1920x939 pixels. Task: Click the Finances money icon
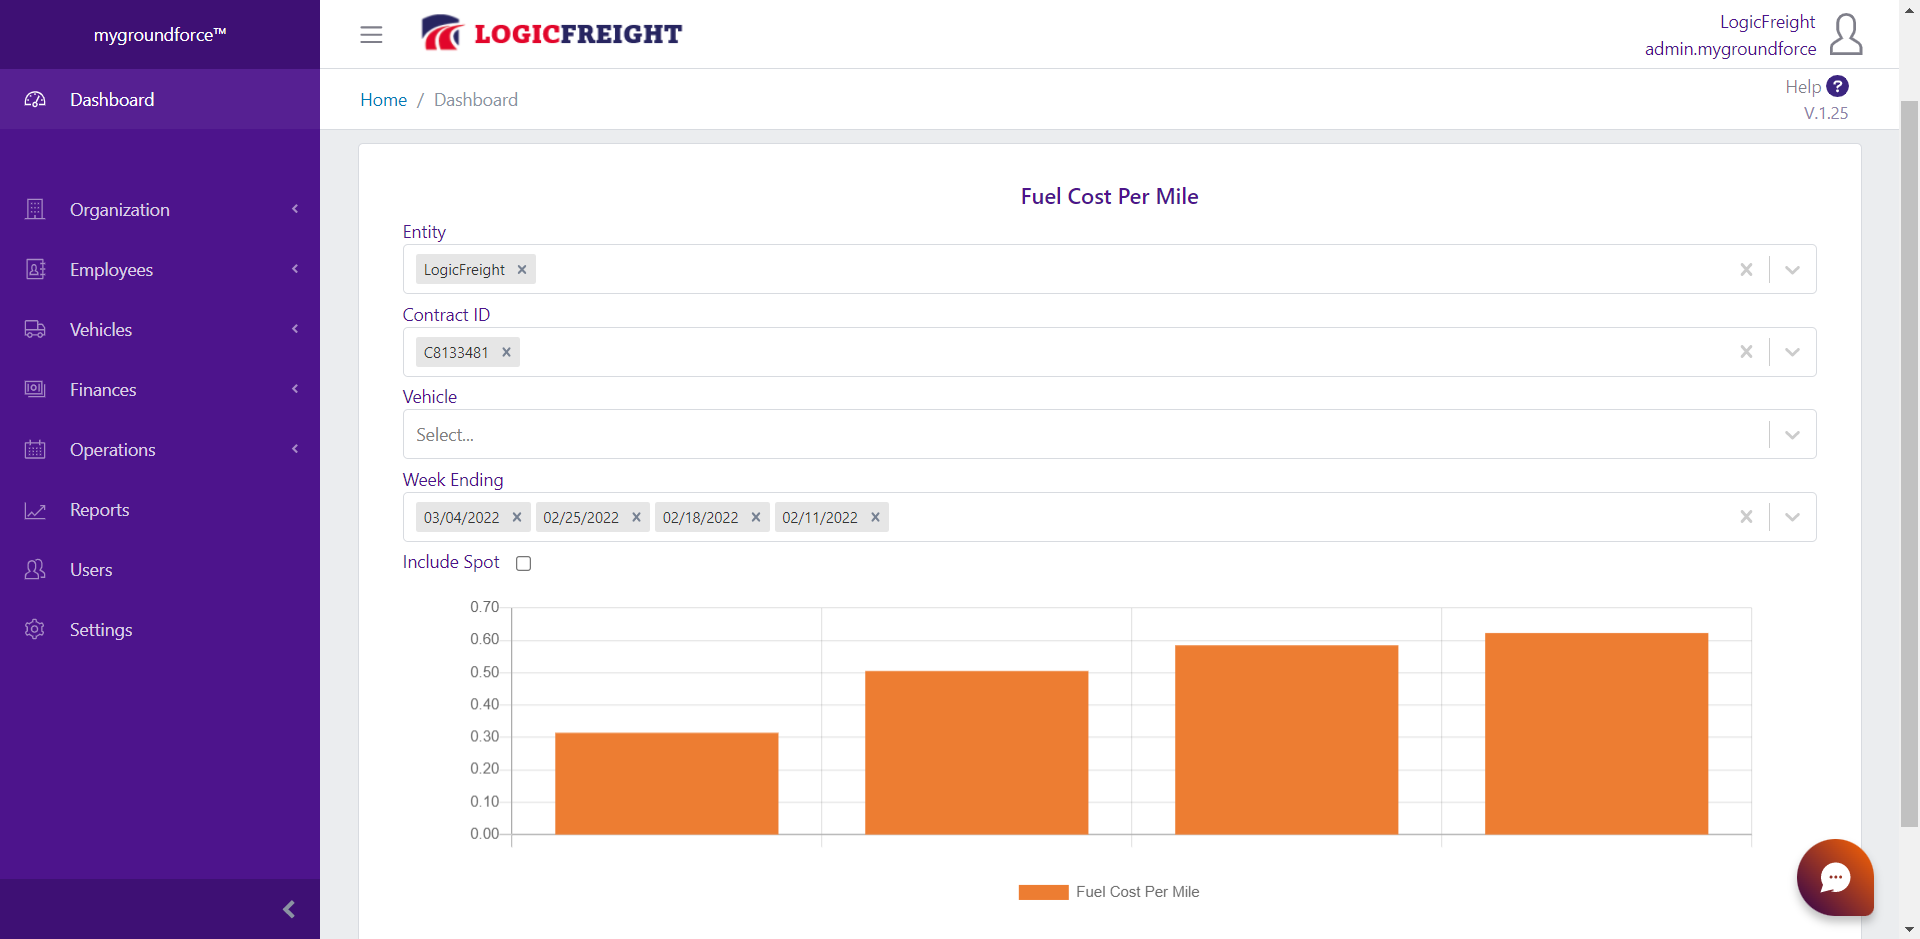[35, 390]
